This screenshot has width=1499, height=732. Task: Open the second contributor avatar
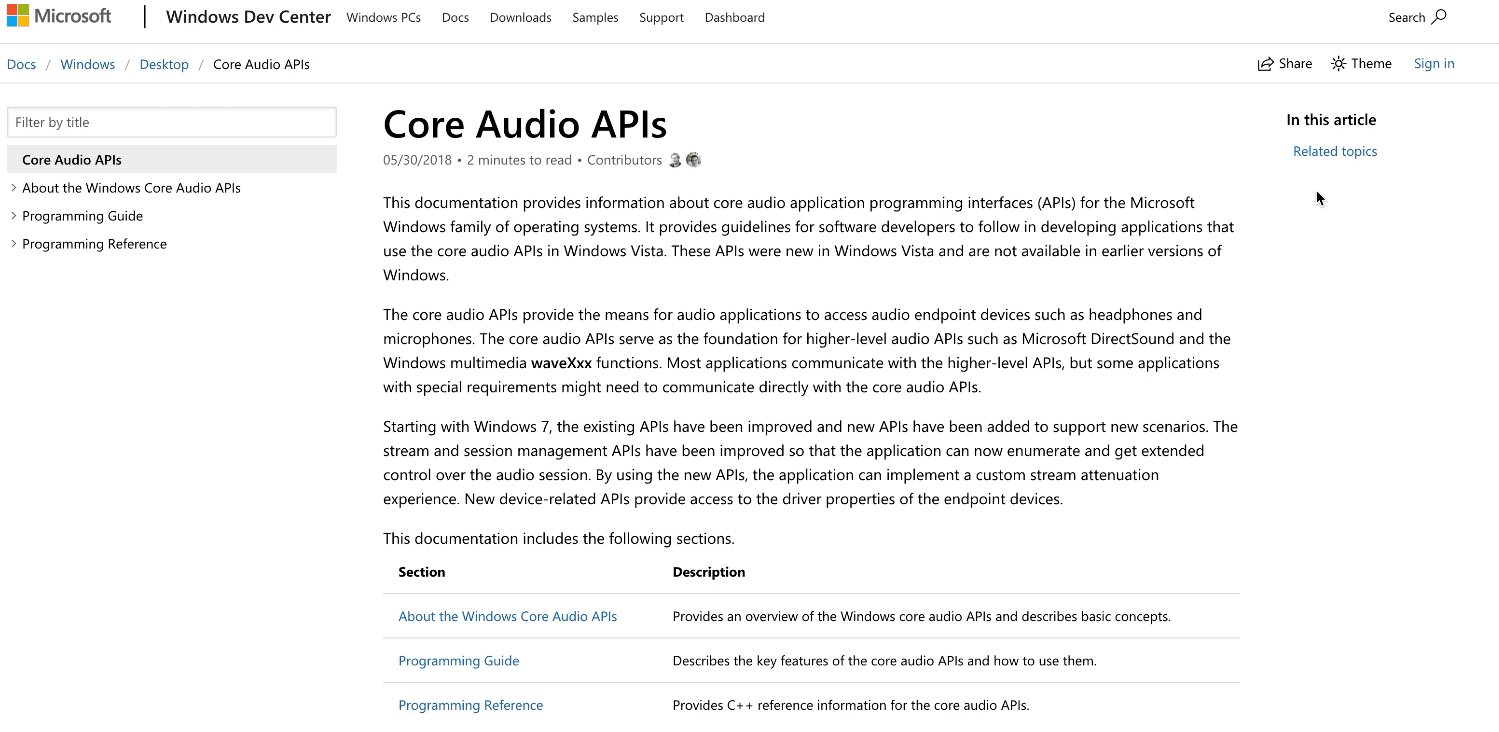click(693, 160)
